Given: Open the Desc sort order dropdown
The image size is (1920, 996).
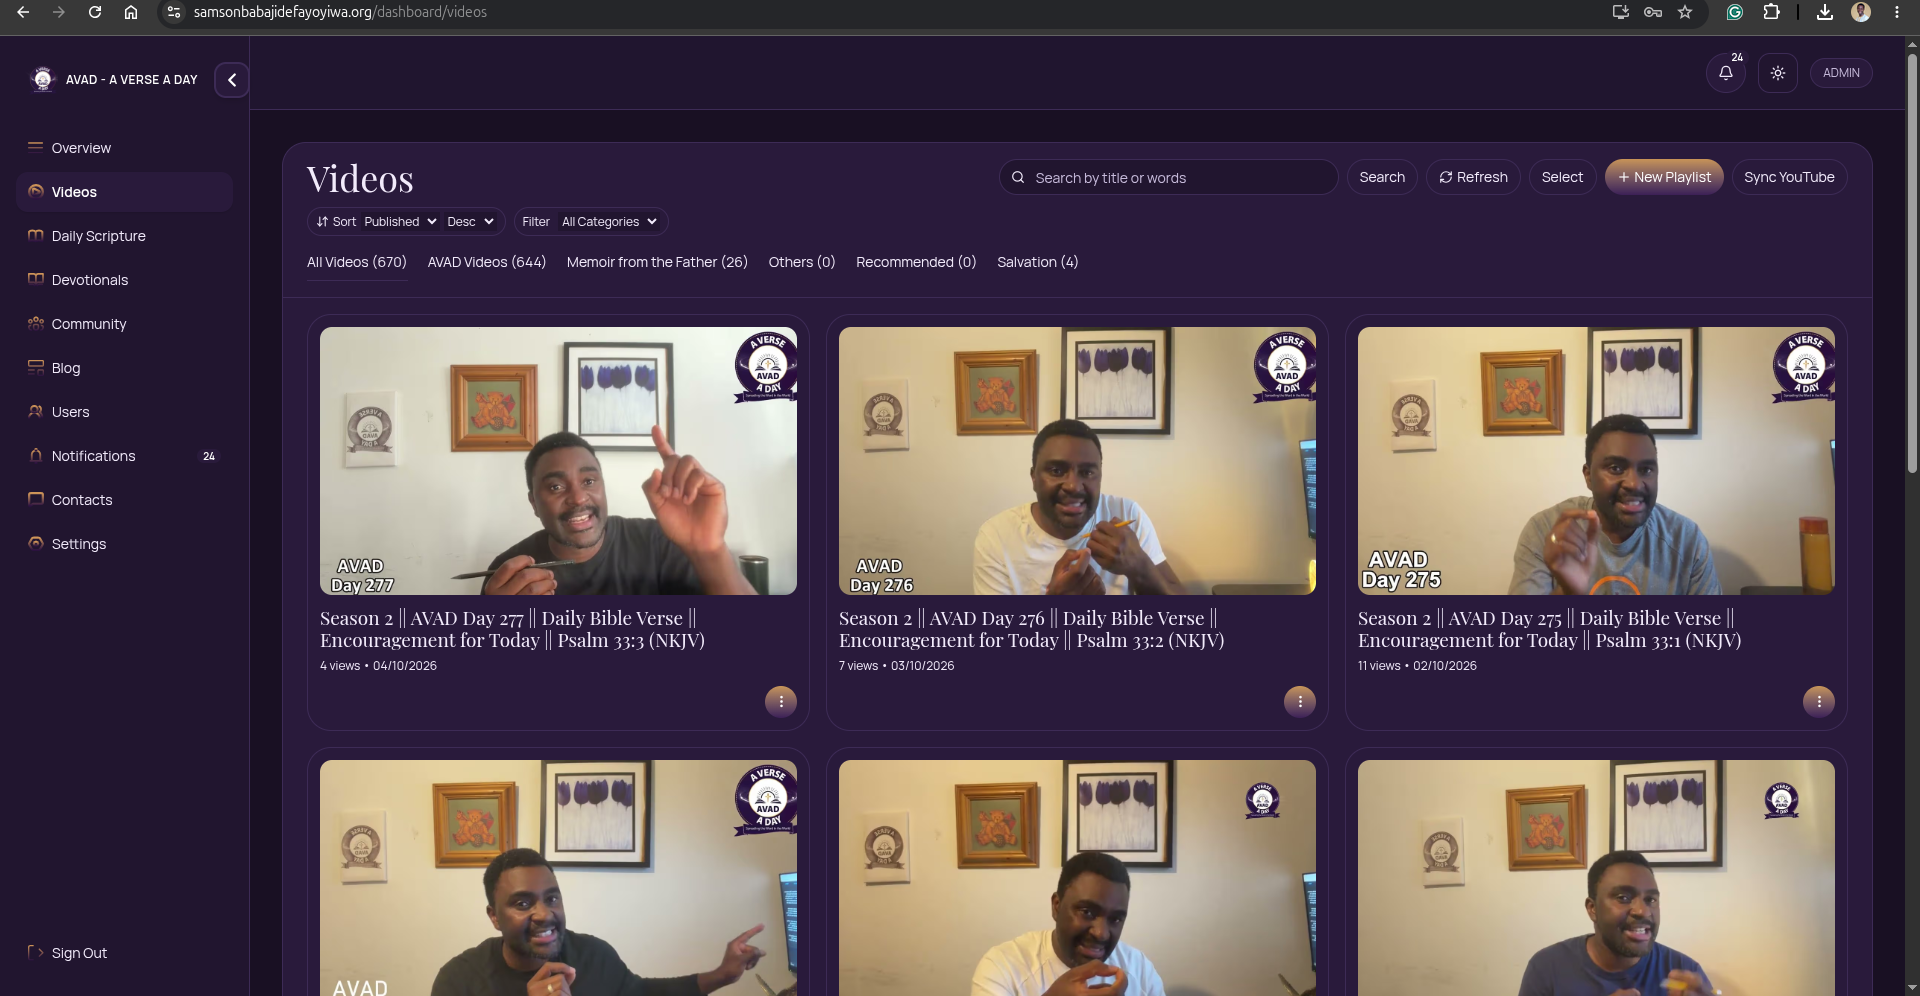Looking at the screenshot, I should [471, 222].
